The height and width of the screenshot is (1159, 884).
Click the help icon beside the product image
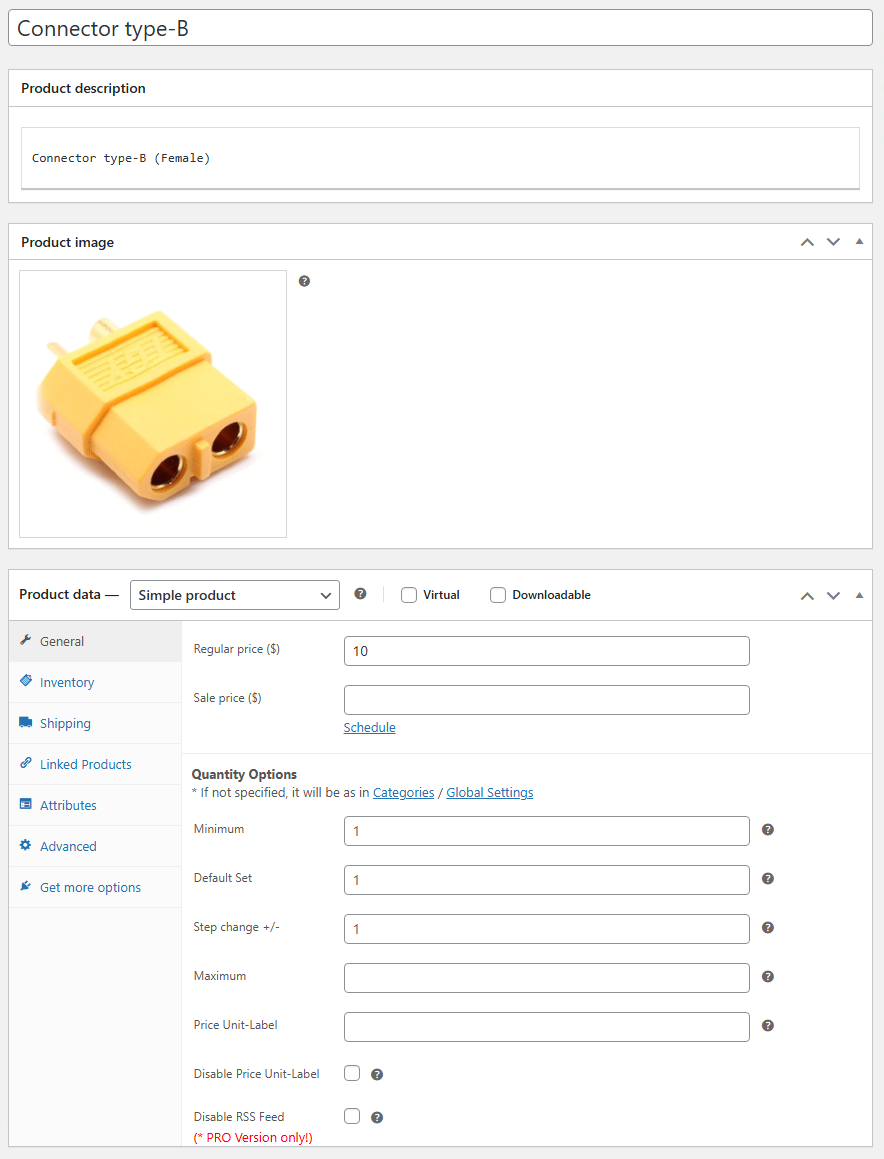click(304, 281)
